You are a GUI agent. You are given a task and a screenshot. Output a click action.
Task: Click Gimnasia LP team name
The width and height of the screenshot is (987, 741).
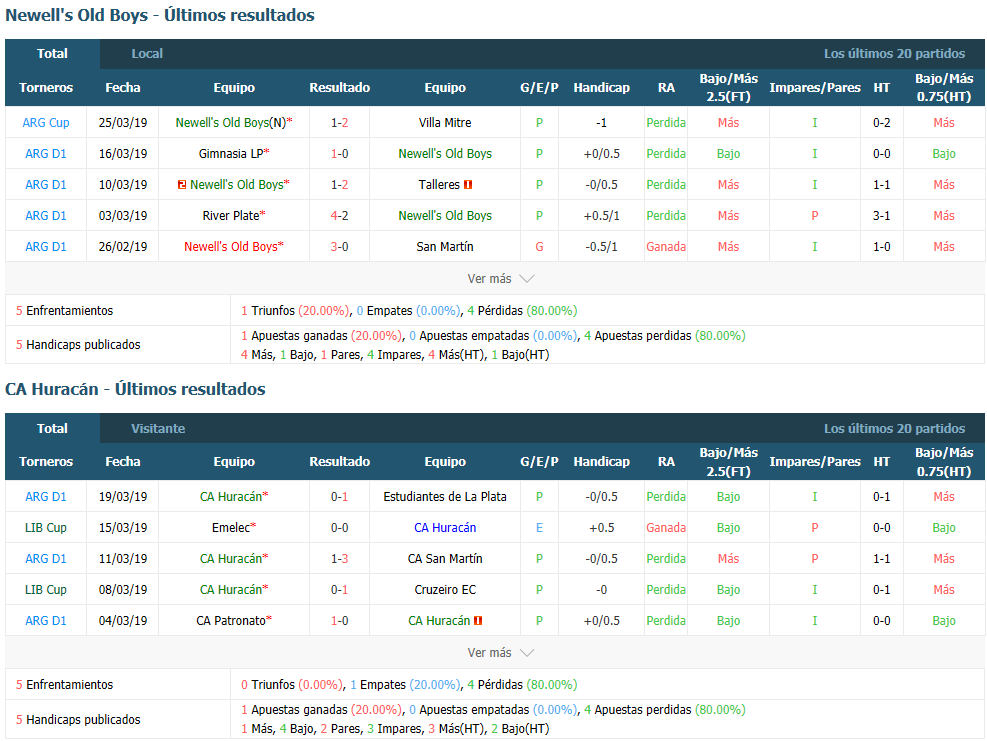[x=231, y=154]
